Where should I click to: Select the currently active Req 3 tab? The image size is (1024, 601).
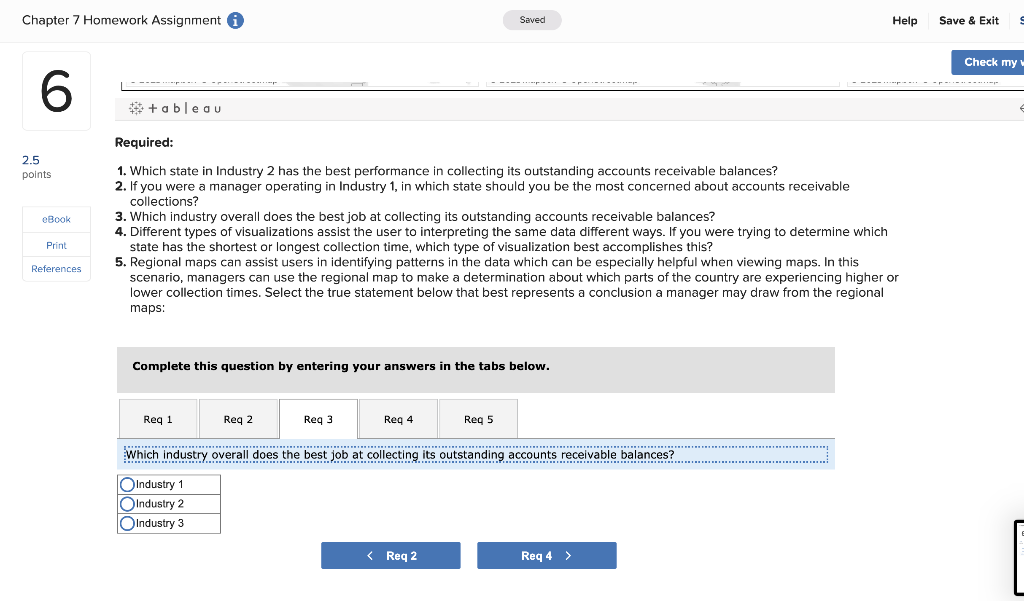point(317,418)
